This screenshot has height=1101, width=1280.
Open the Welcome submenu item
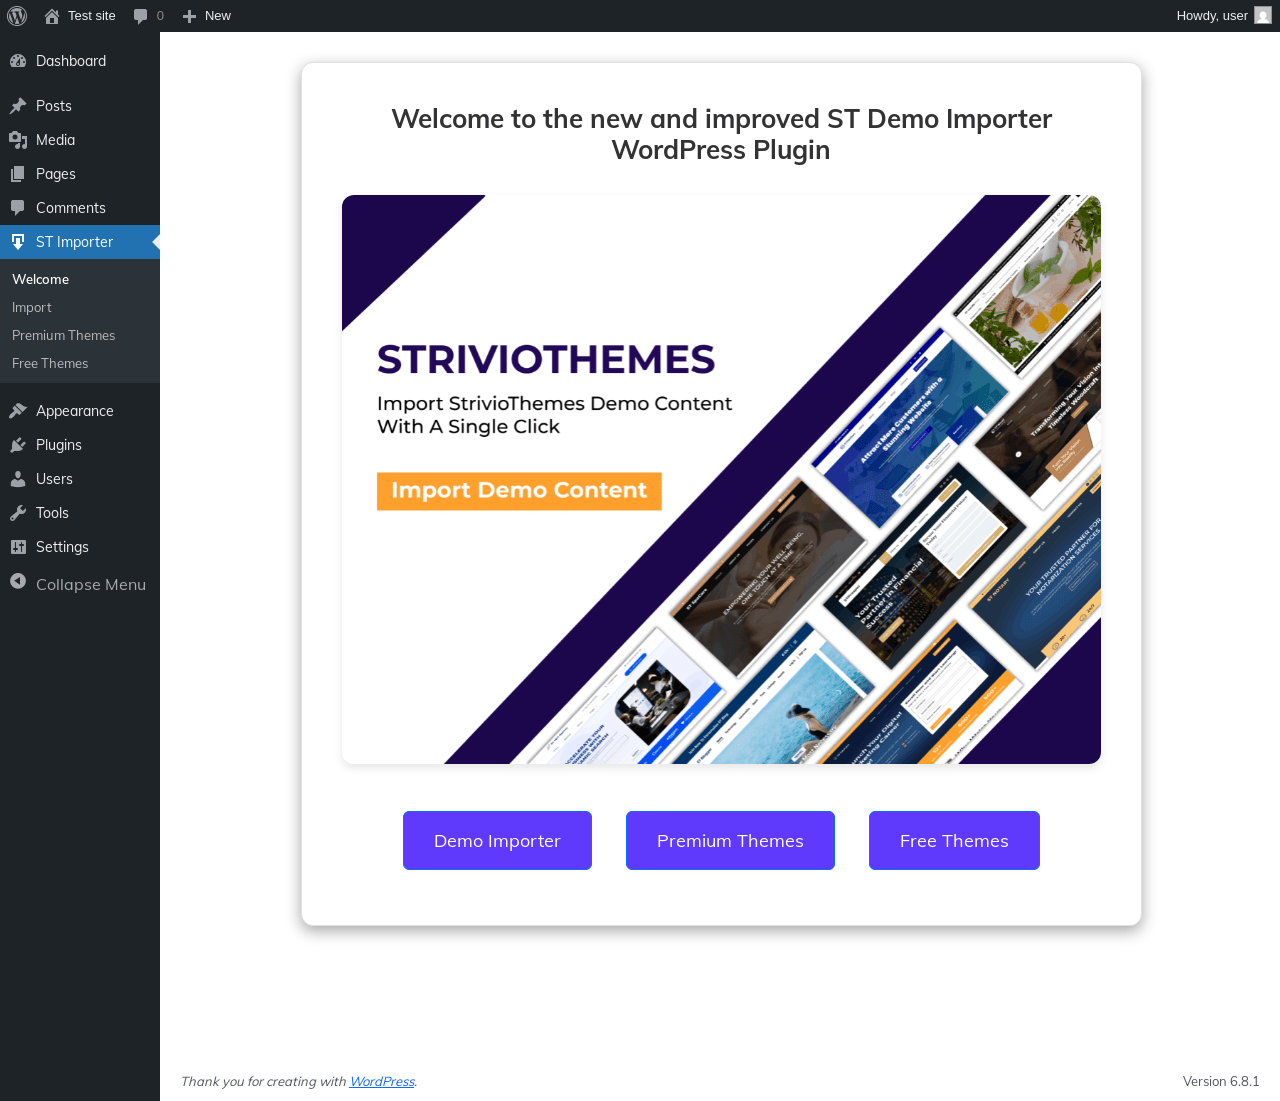(80, 280)
